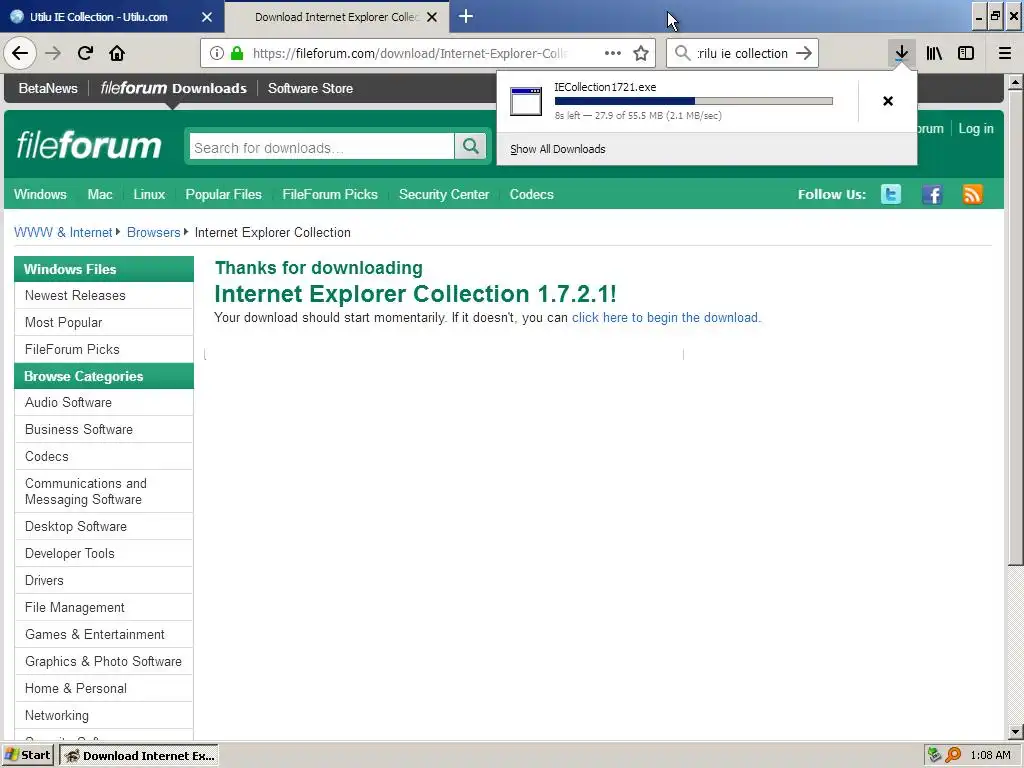The width and height of the screenshot is (1024, 768).
Task: Open the Mac navigation menu item
Action: point(100,194)
